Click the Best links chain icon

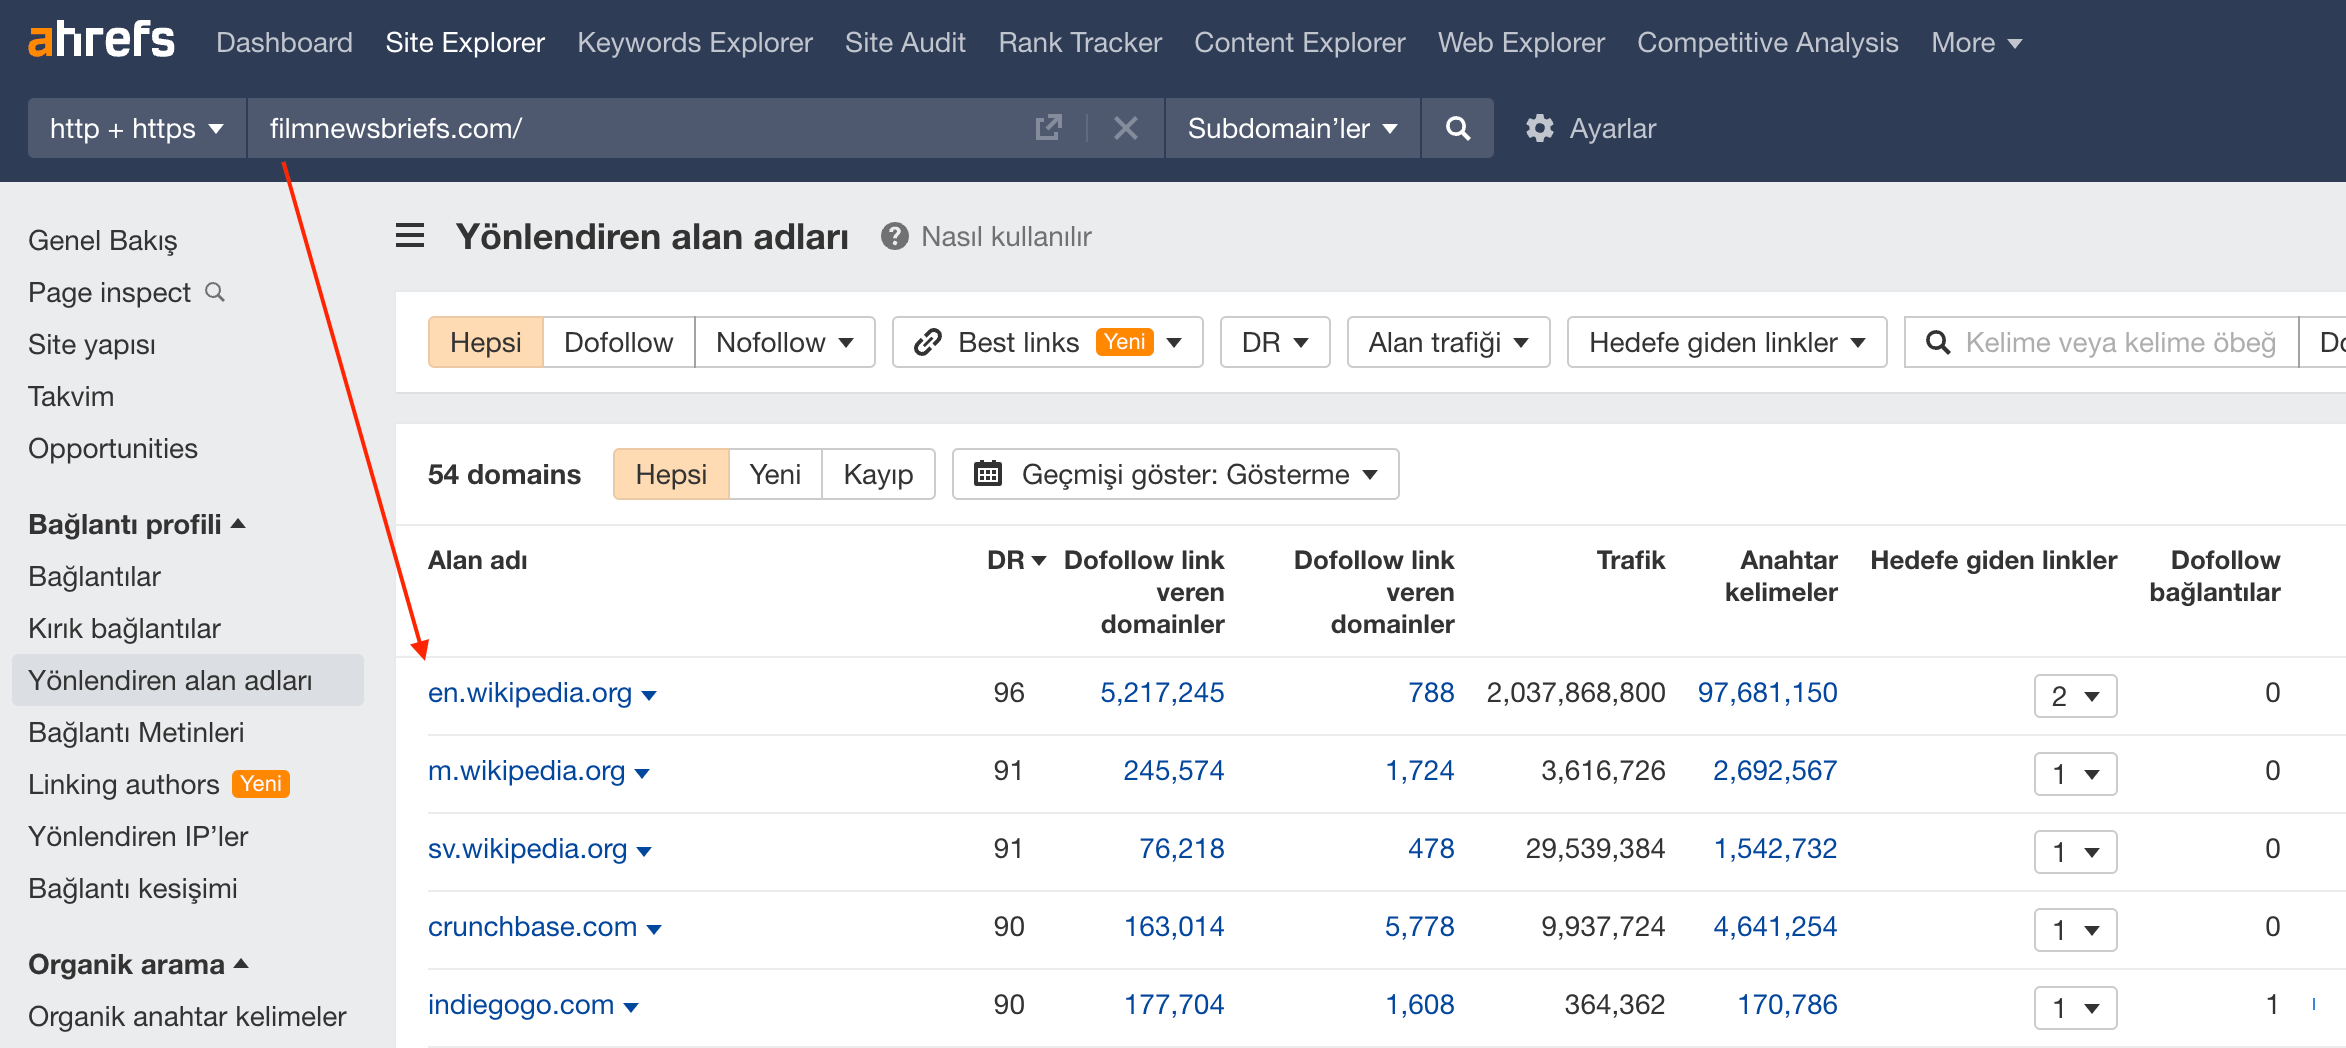pyautogui.click(x=928, y=342)
